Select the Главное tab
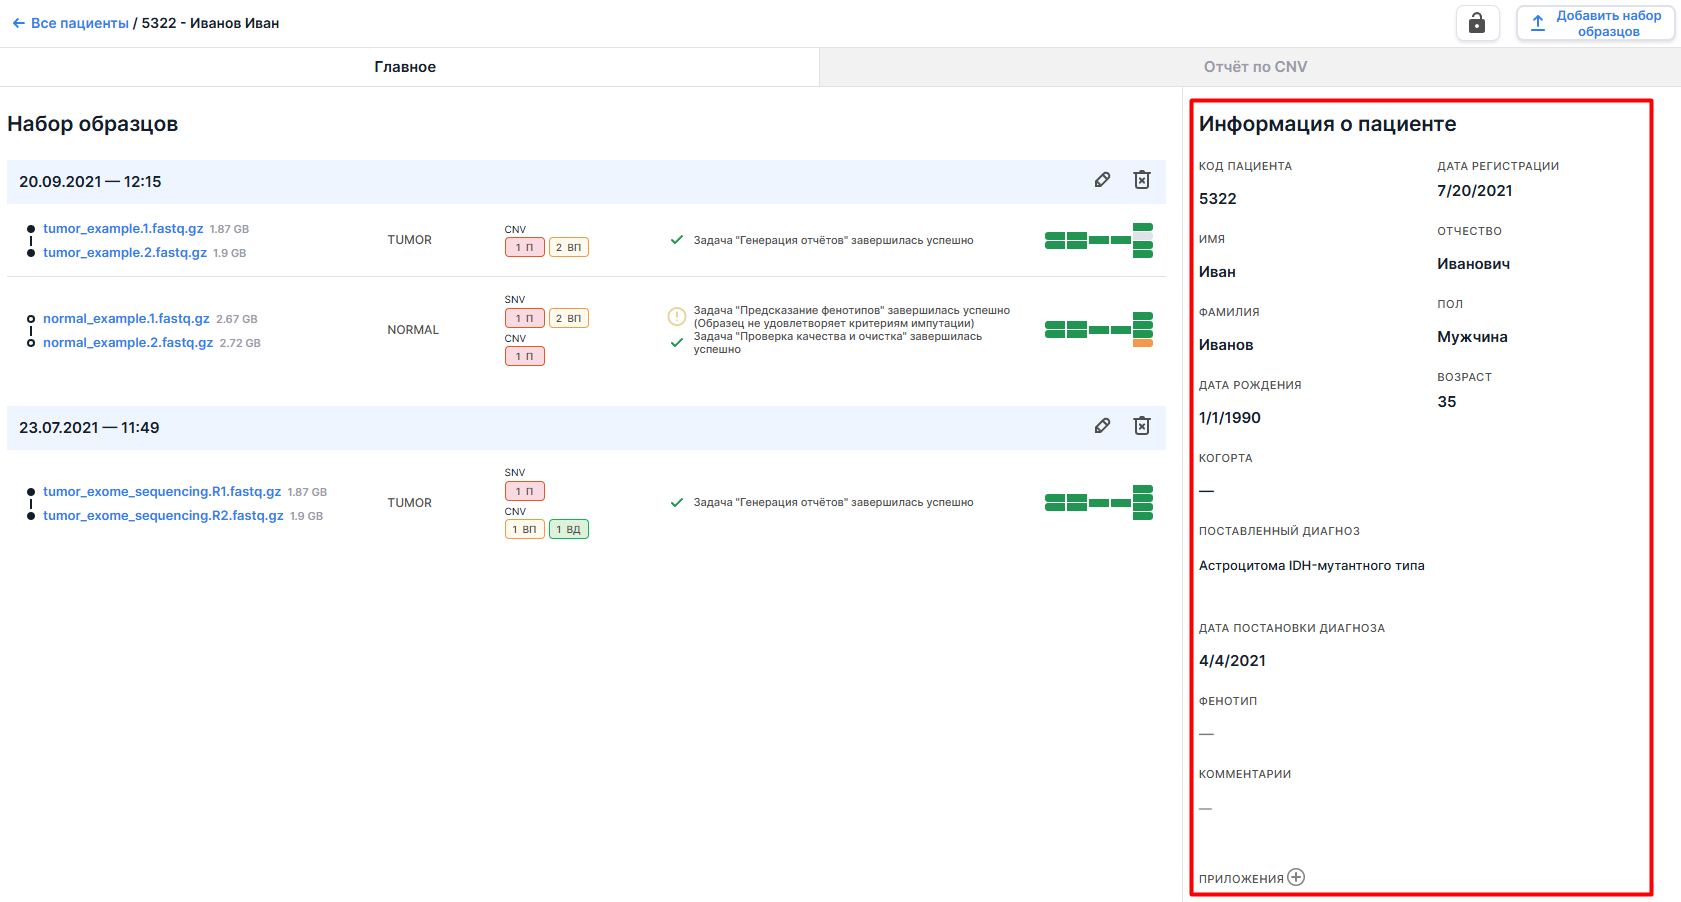This screenshot has height=902, width=1681. pyautogui.click(x=405, y=67)
